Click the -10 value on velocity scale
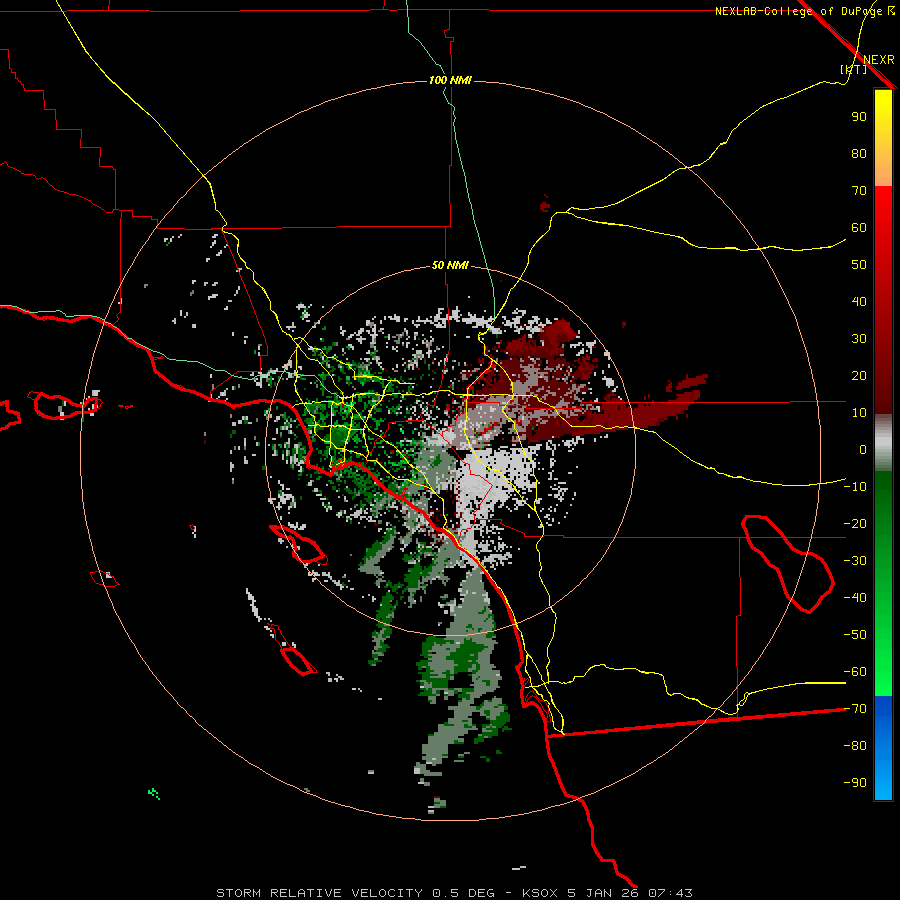Screen dimensions: 900x900 point(855,487)
